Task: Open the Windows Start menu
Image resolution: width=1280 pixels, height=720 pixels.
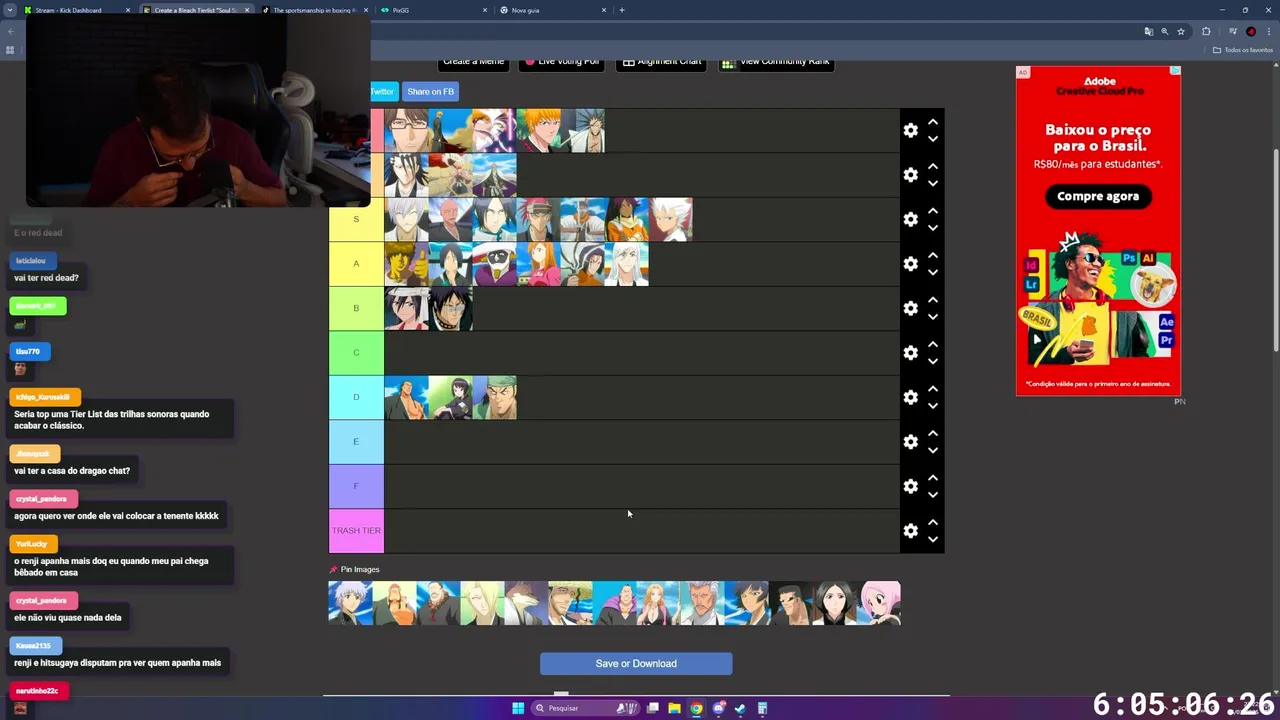Action: click(x=518, y=708)
